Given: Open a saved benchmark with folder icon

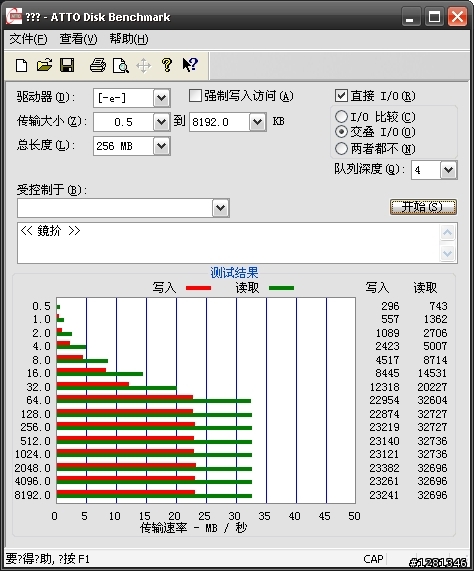Looking at the screenshot, I should point(44,66).
